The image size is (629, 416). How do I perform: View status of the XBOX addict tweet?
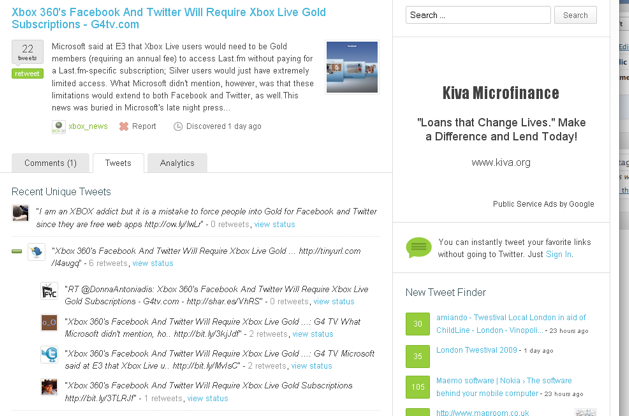click(274, 224)
